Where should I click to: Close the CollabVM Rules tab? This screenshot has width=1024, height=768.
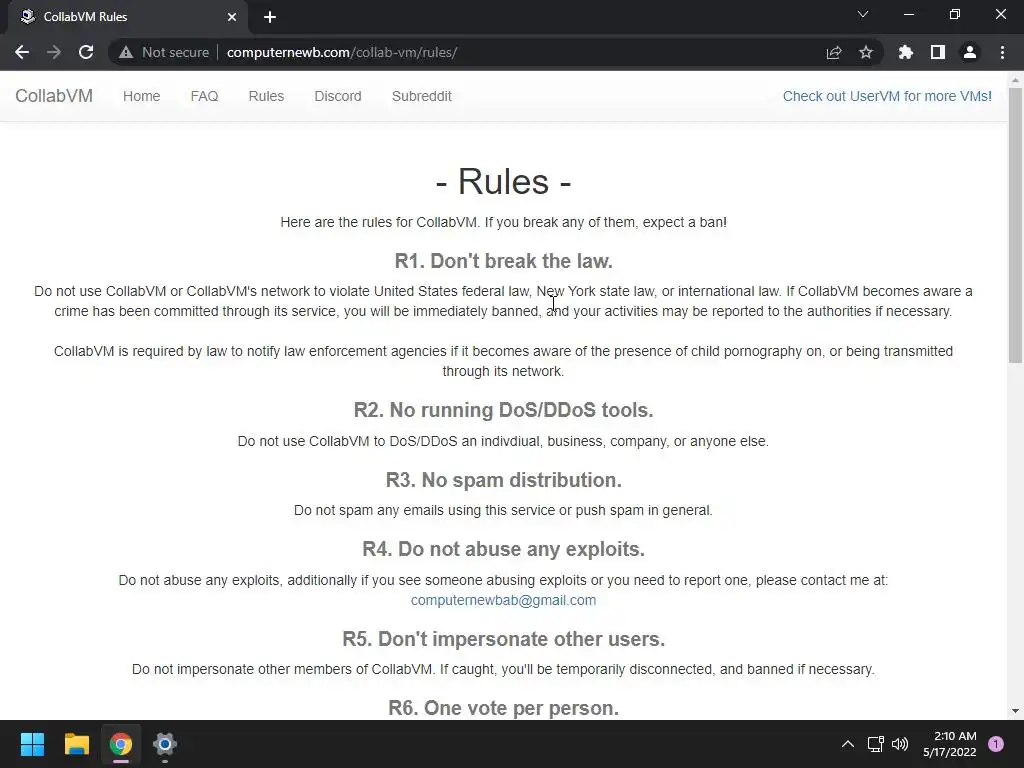(x=232, y=17)
